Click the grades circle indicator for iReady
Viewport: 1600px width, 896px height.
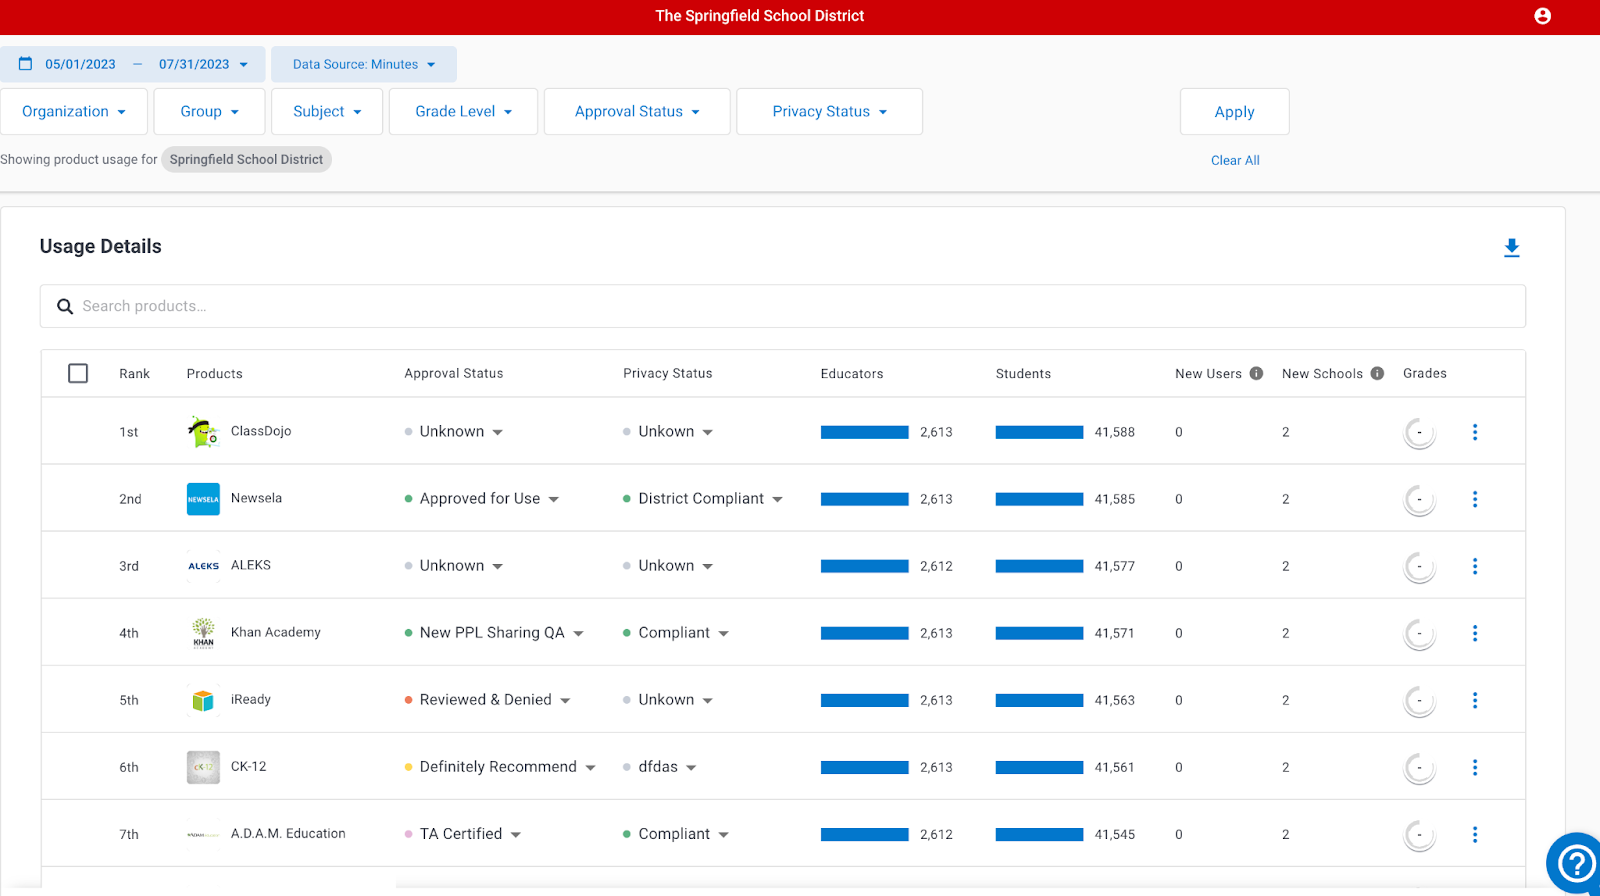[1419, 700]
